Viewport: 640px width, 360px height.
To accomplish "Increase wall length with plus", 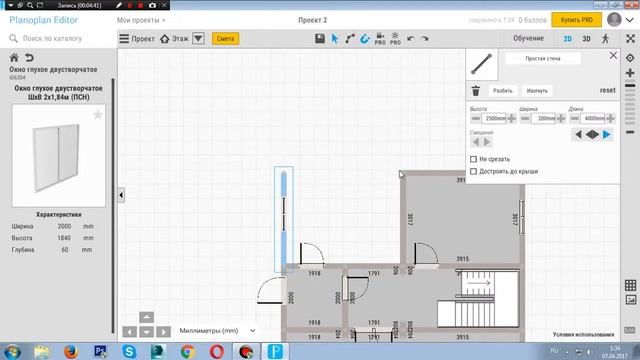I will [610, 118].
